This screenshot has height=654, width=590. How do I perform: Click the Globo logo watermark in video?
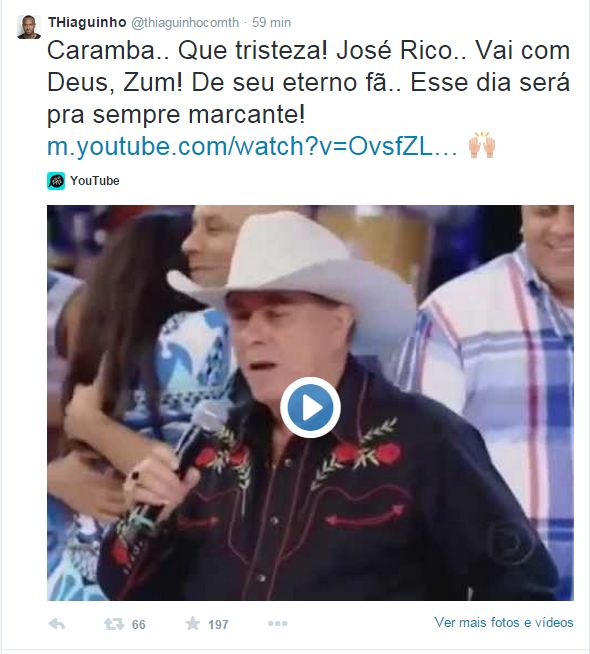click(x=512, y=543)
